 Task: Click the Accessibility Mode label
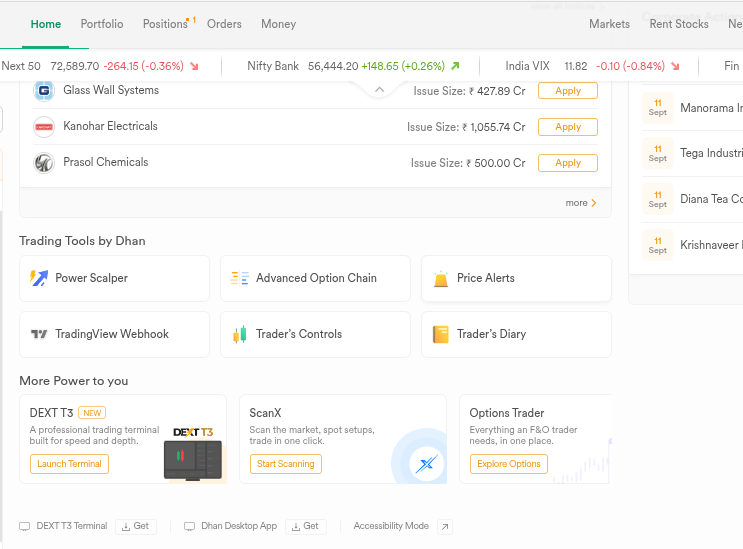391,526
